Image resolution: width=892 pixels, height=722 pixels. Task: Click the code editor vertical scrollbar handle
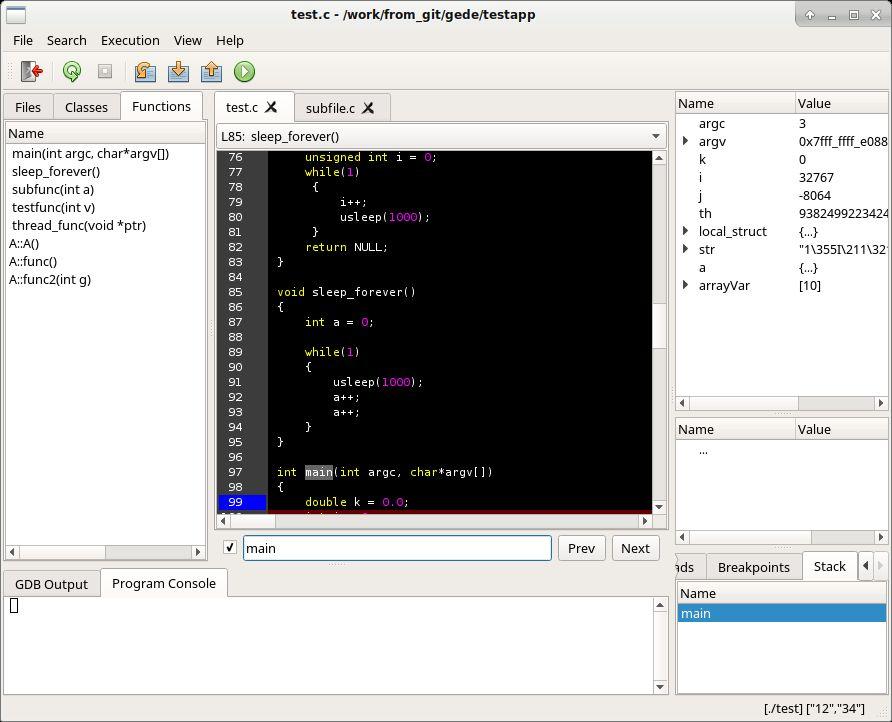pyautogui.click(x=659, y=325)
